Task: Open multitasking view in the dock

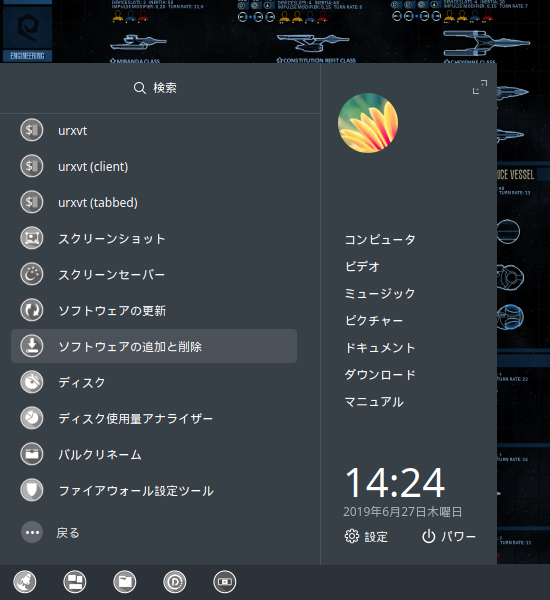Action: click(75, 582)
